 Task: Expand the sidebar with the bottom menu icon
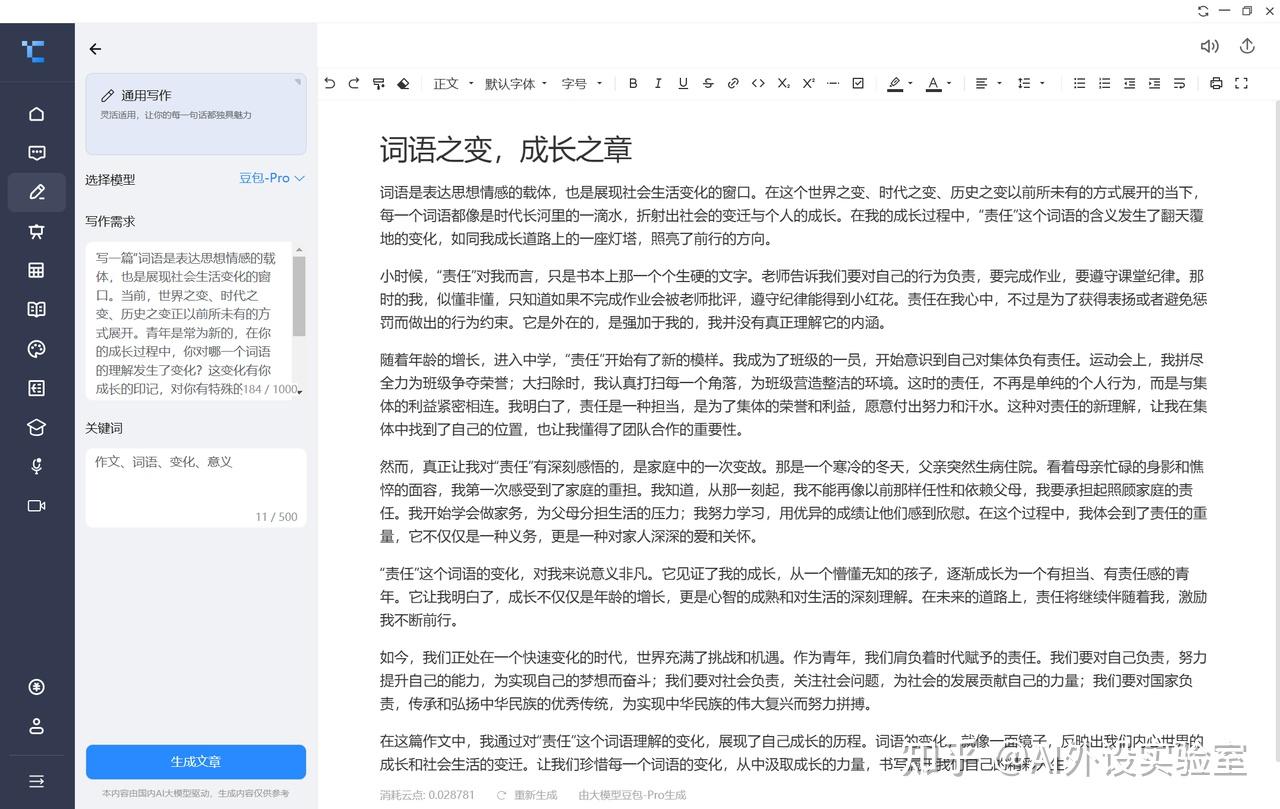pyautogui.click(x=37, y=781)
